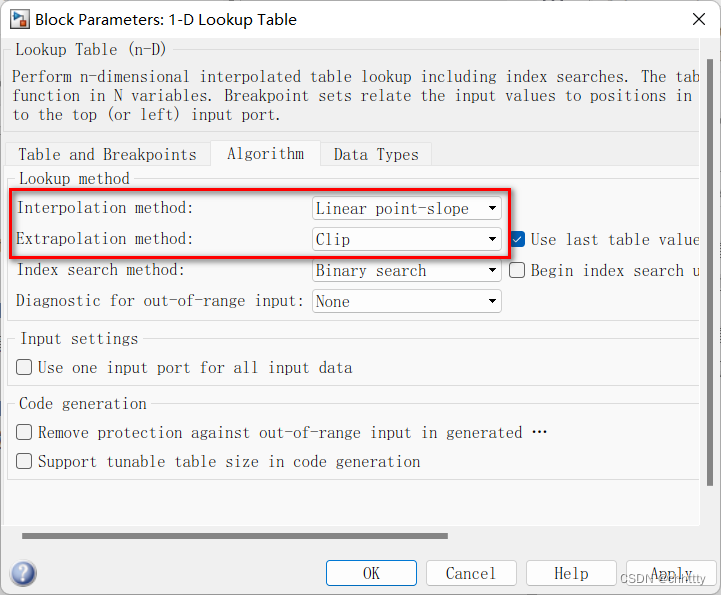This screenshot has height=595, width=721.
Task: Enable Remove protection against out-of-range input
Action: click(x=24, y=432)
